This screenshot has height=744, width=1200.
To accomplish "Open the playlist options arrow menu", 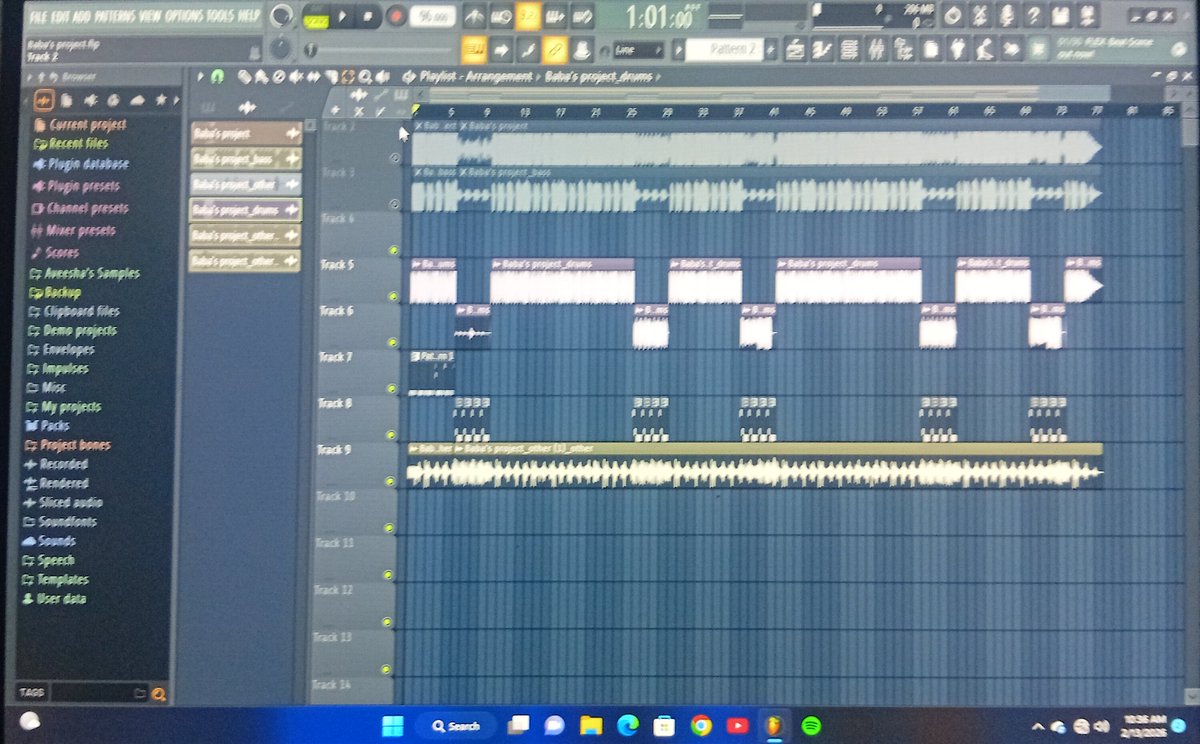I will pyautogui.click(x=200, y=77).
